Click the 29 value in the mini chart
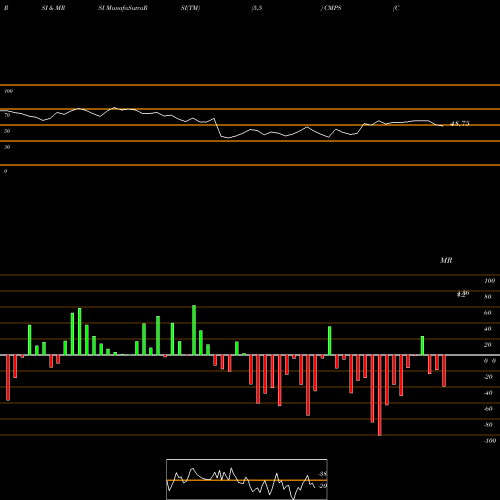 (x=323, y=486)
